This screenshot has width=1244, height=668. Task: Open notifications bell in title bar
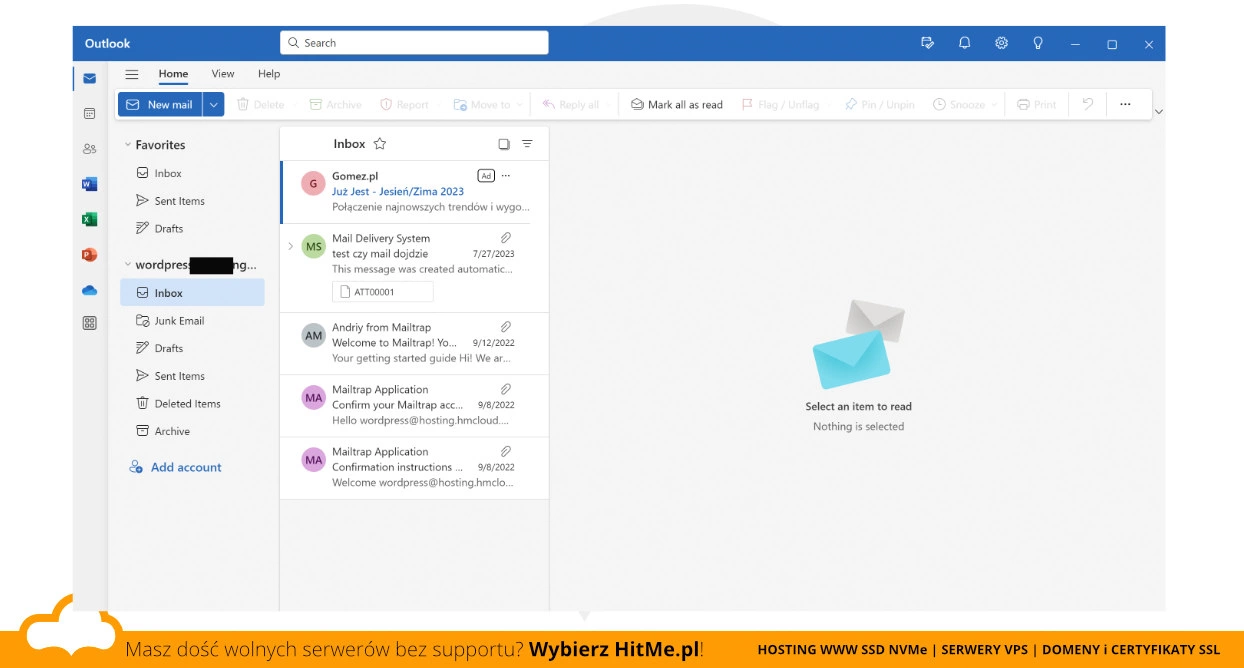coord(964,43)
